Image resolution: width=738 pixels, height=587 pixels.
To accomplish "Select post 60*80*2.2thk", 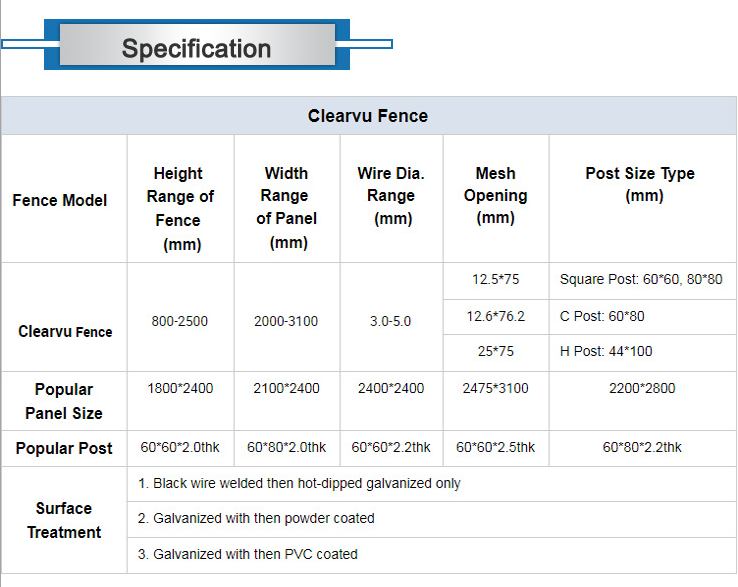I will point(642,447).
